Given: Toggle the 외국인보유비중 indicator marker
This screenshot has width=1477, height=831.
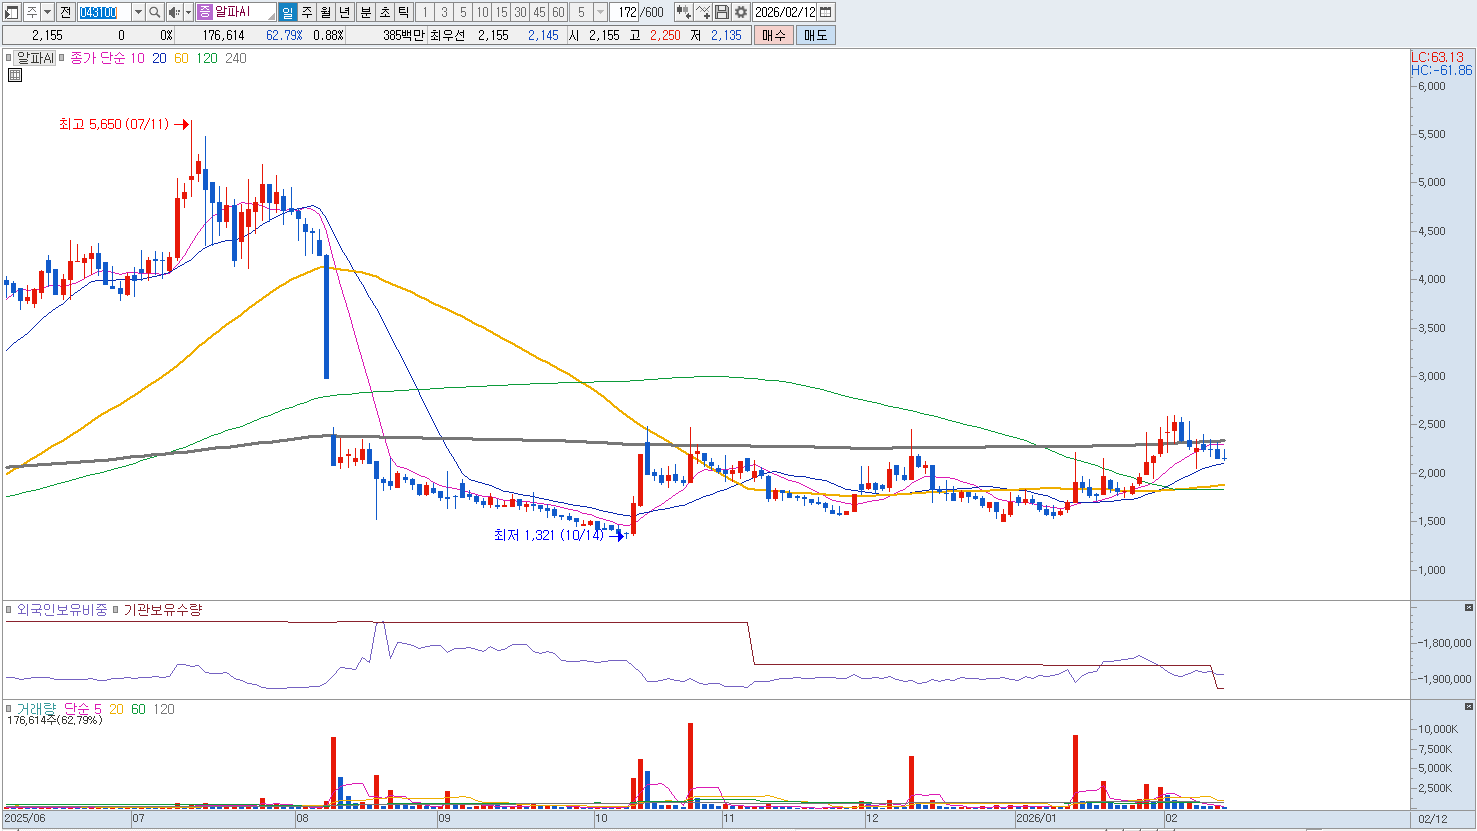Looking at the screenshot, I should point(10,610).
